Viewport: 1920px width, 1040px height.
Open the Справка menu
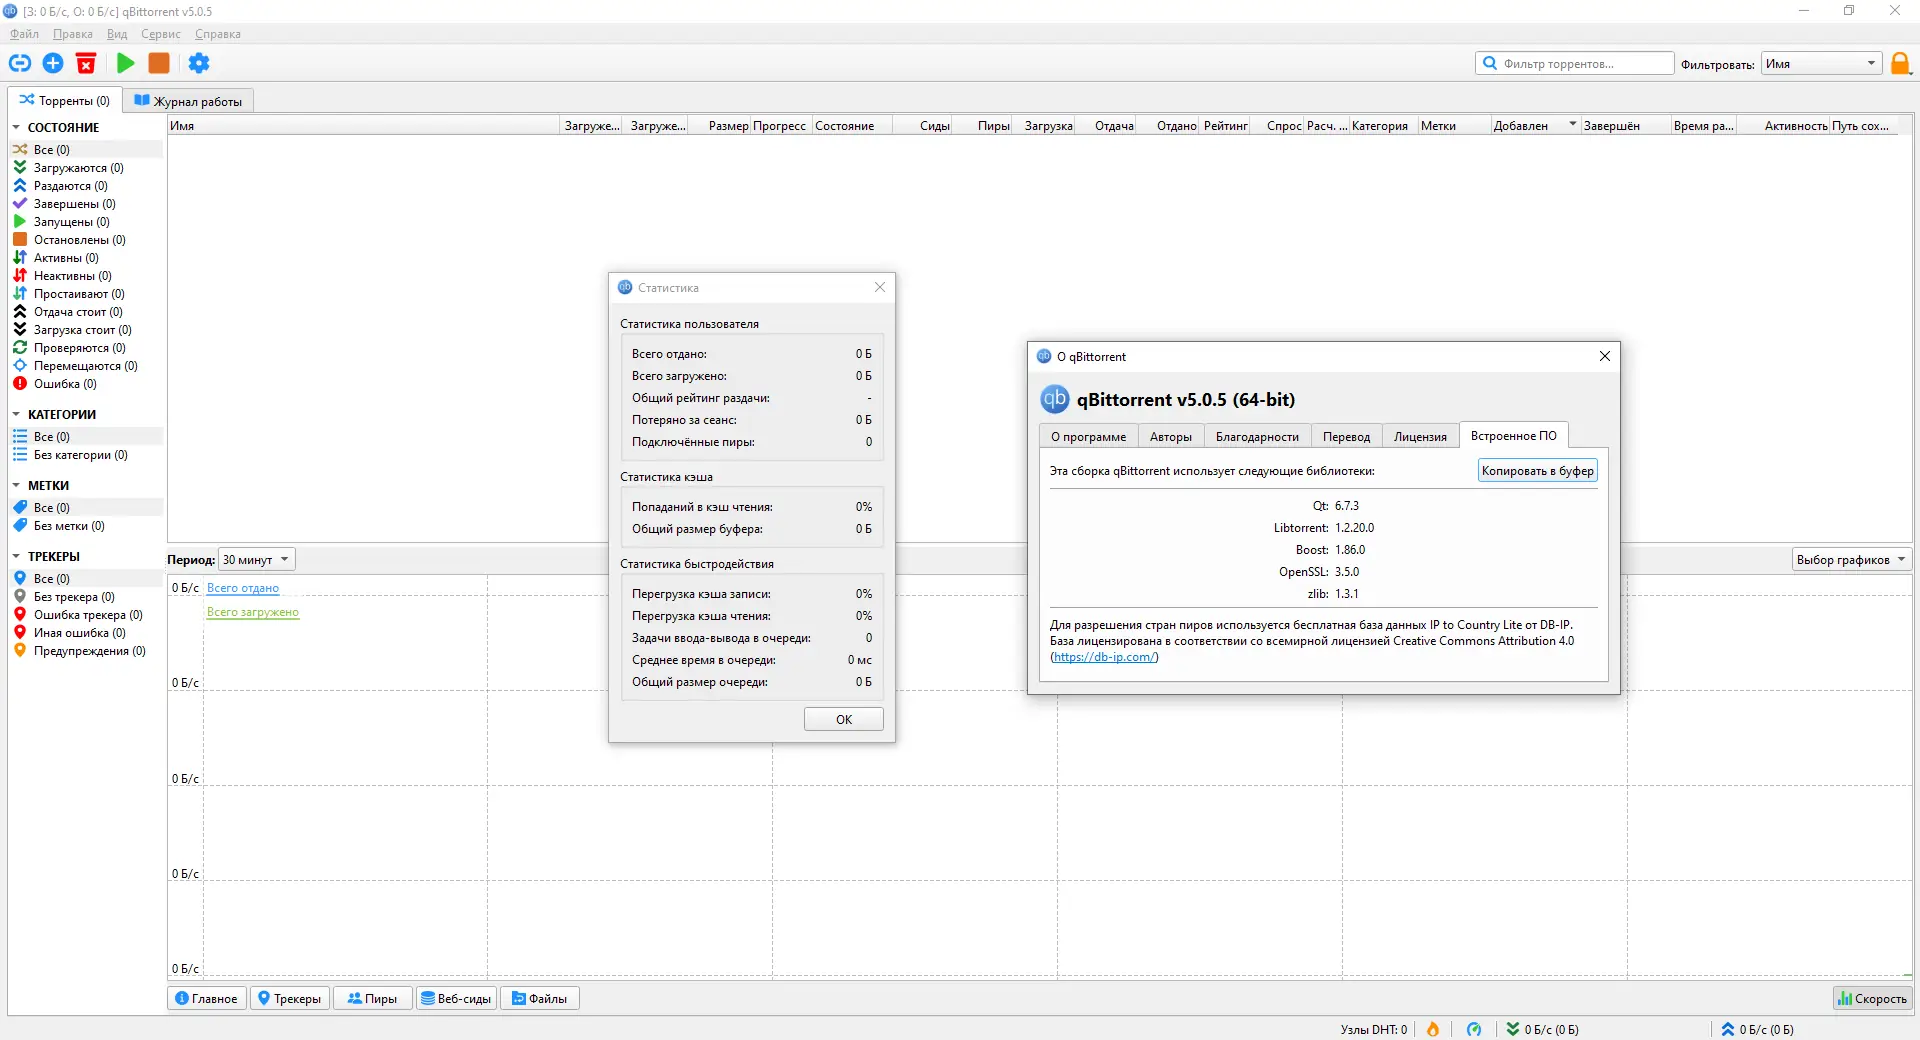[218, 34]
